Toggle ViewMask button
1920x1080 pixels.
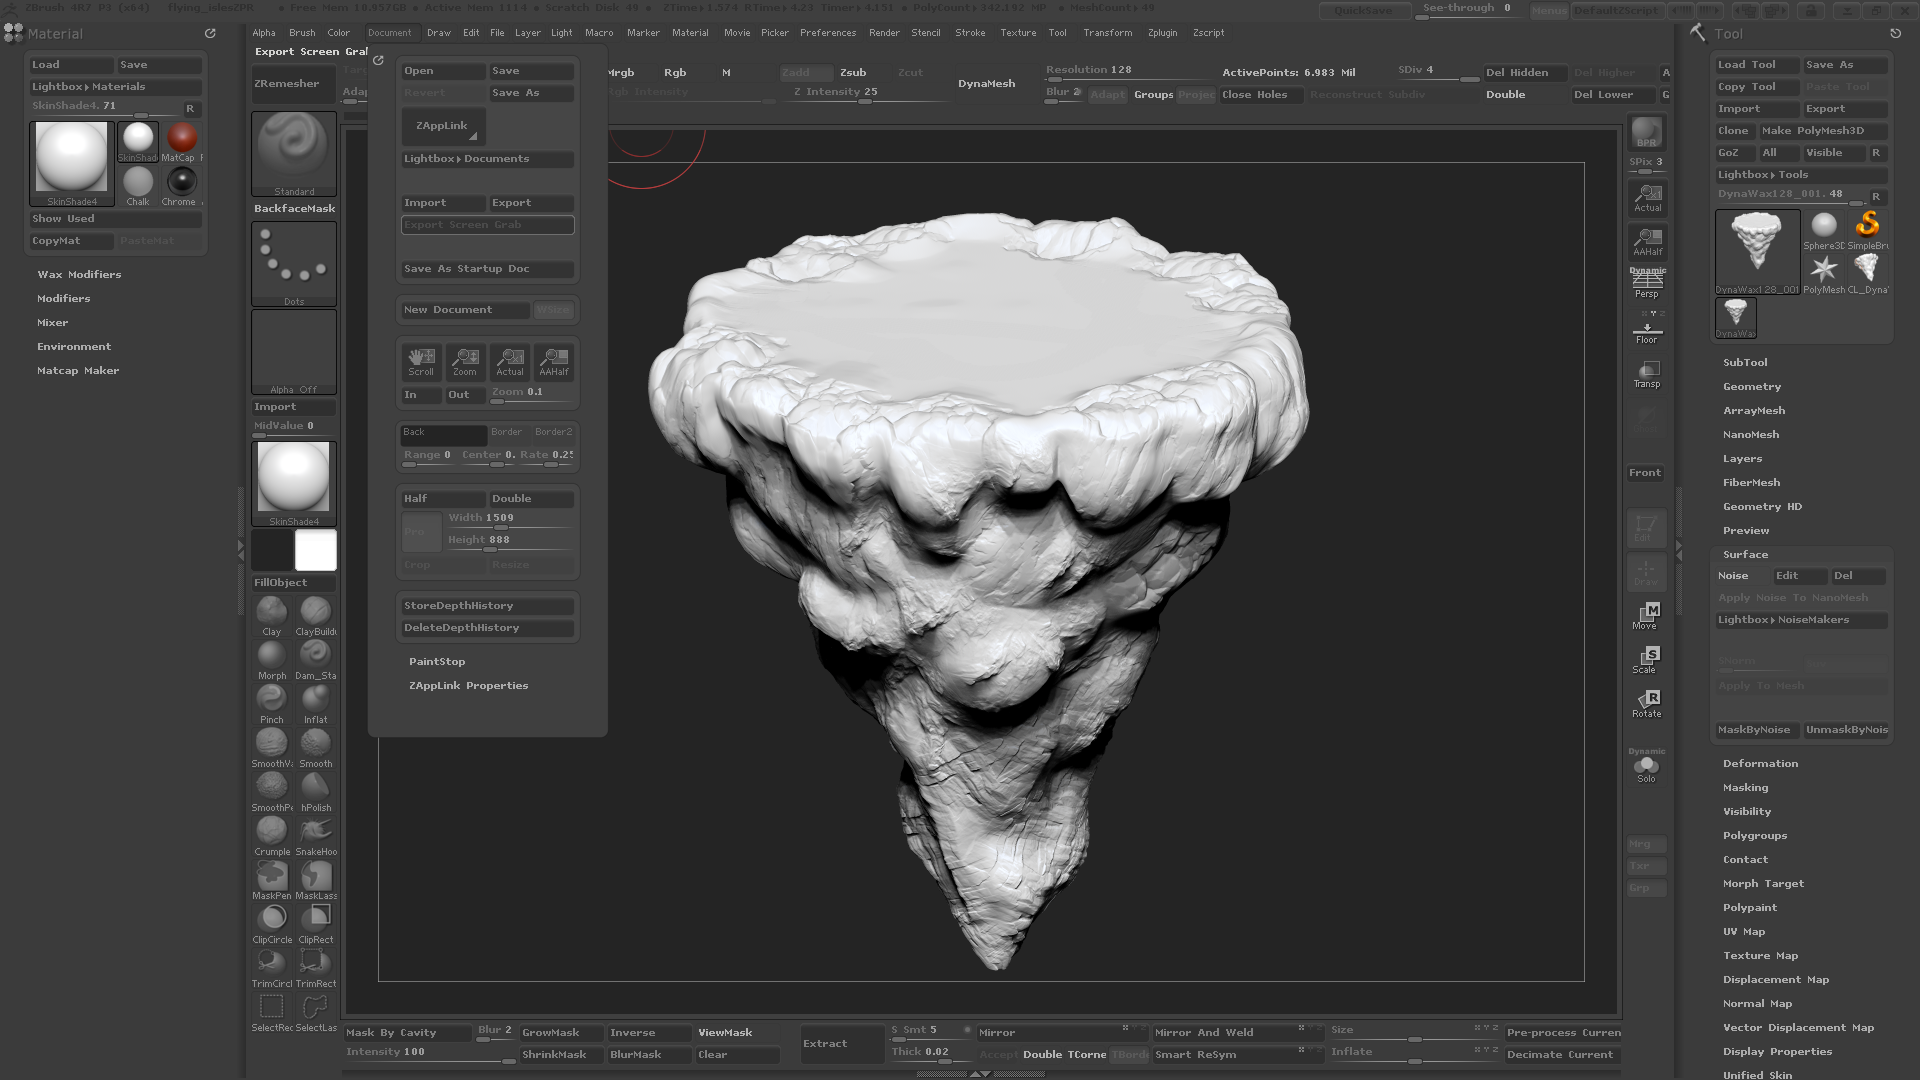tap(725, 1032)
